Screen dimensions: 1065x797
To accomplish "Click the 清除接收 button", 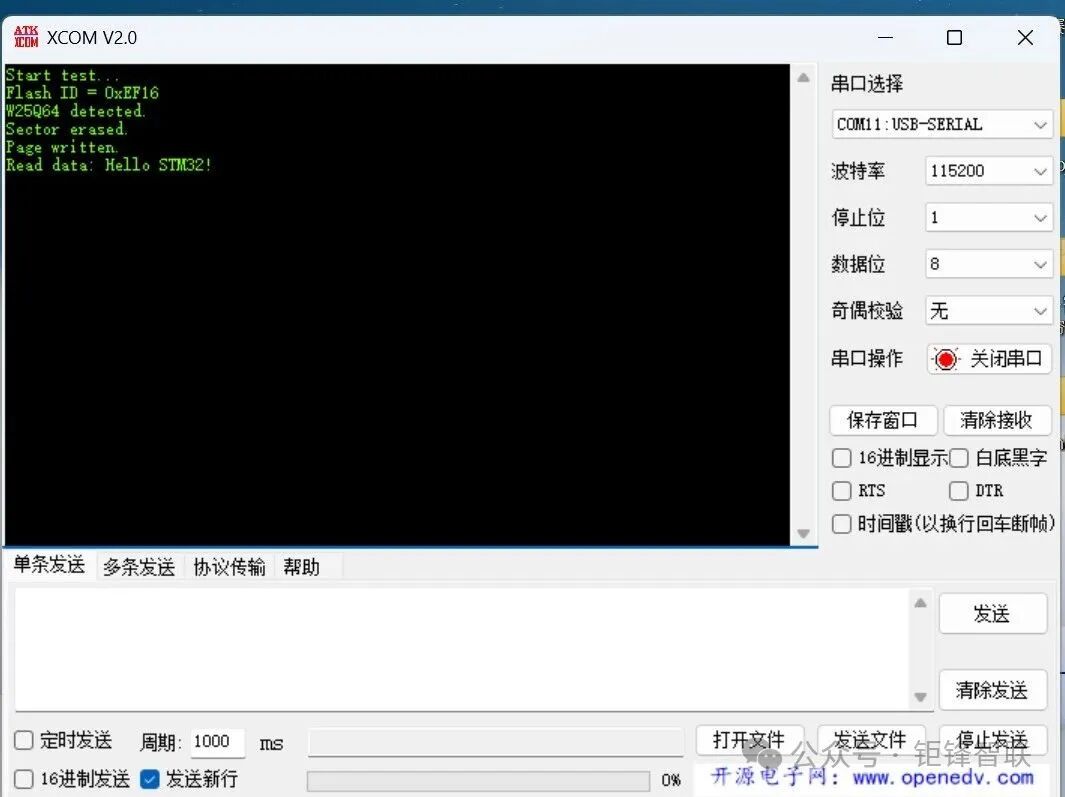I will pyautogui.click(x=997, y=420).
